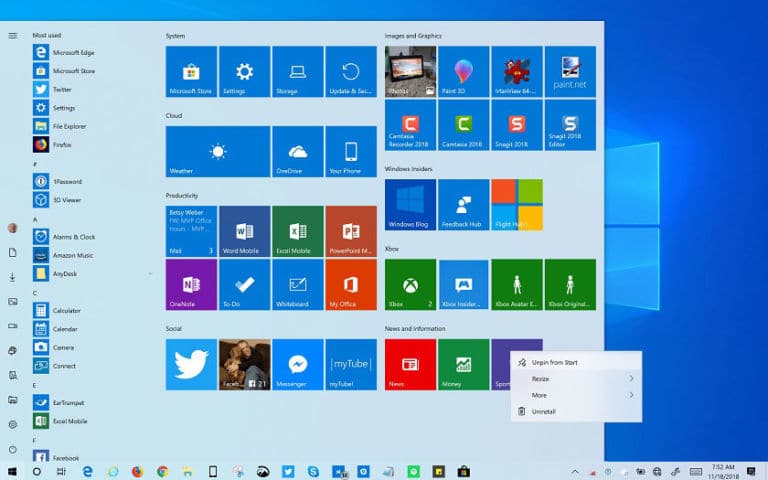Launch Firefox from Most used list
The width and height of the screenshot is (768, 480).
point(63,144)
